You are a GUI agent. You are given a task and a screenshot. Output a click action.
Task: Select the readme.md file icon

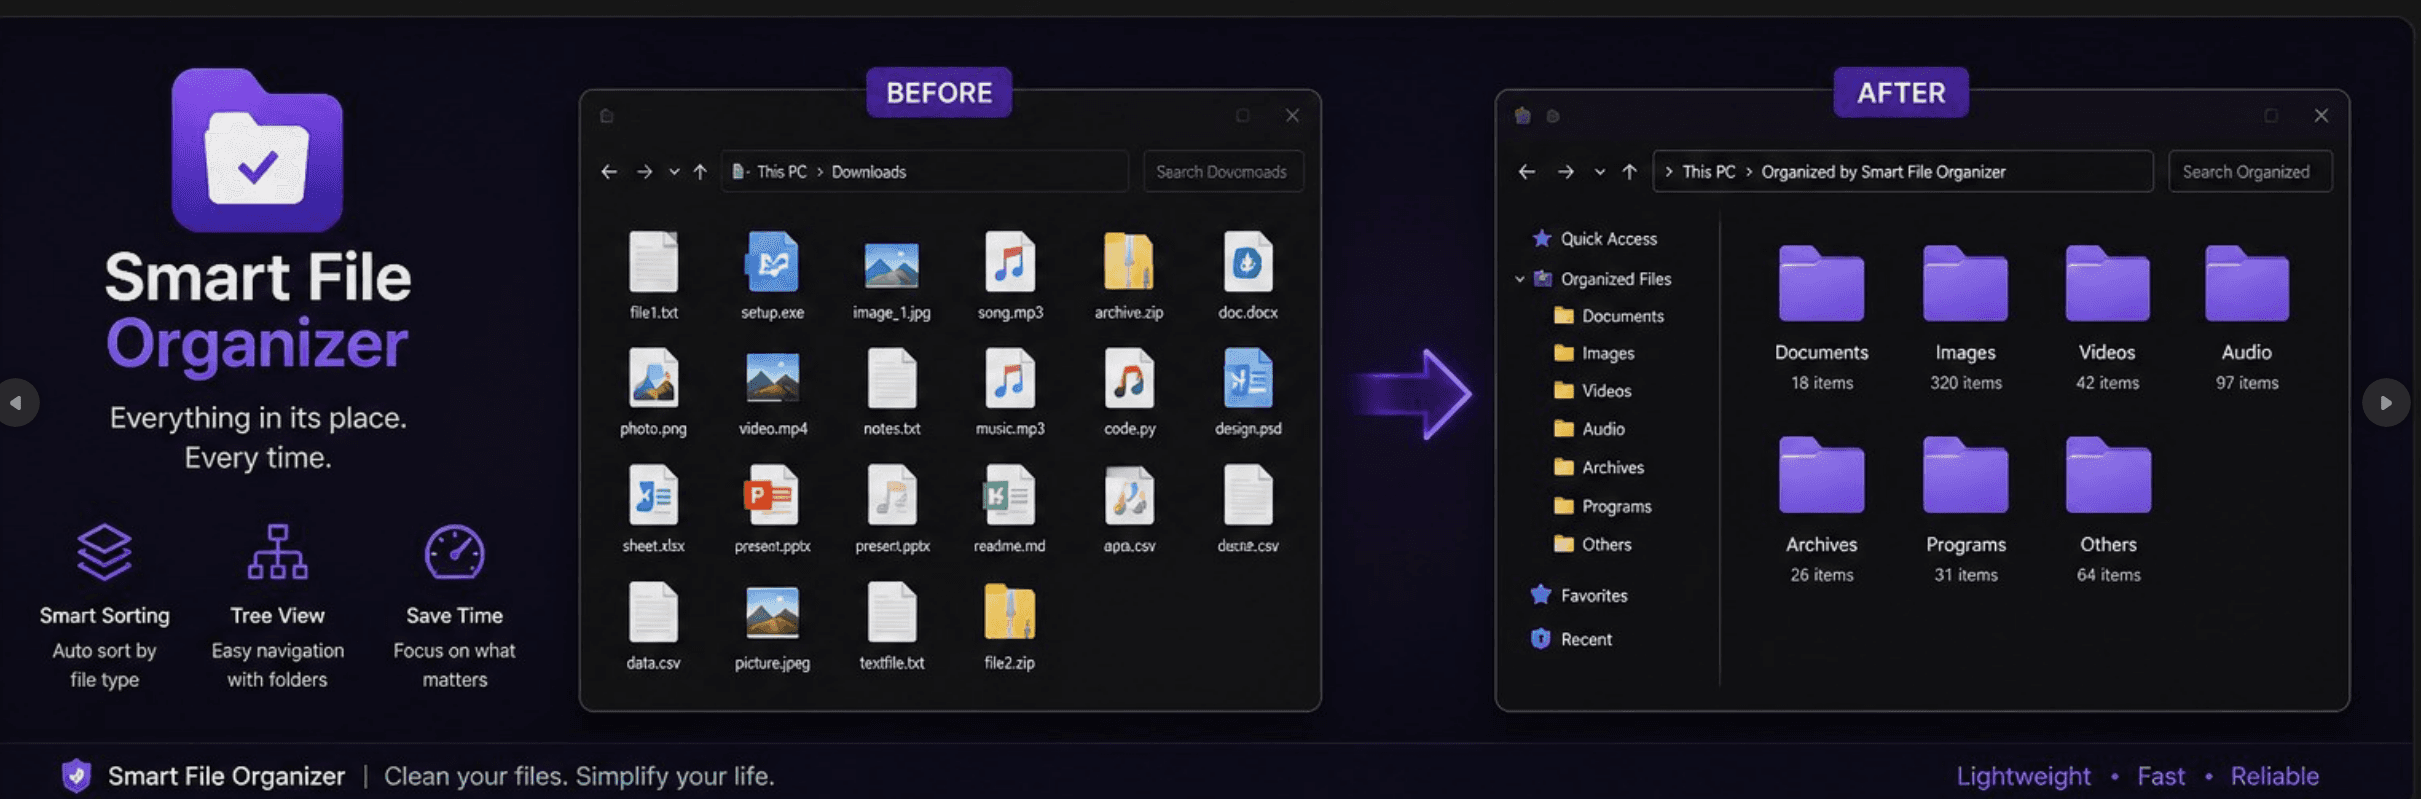coord(1009,495)
